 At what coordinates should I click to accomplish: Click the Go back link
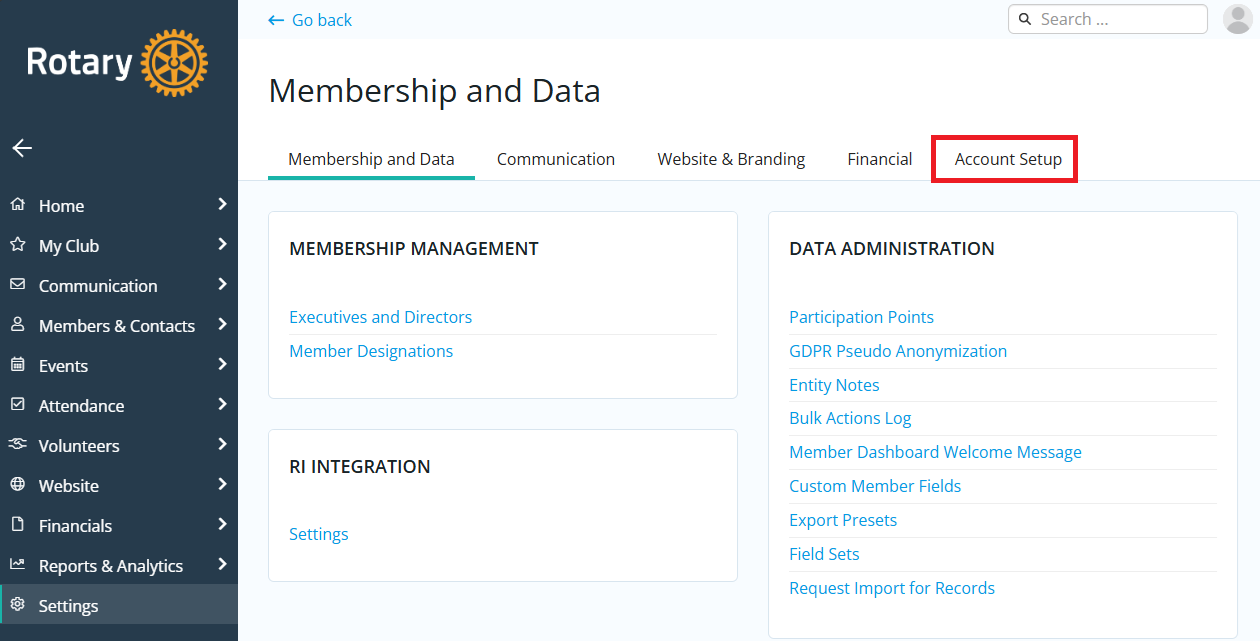tap(311, 20)
